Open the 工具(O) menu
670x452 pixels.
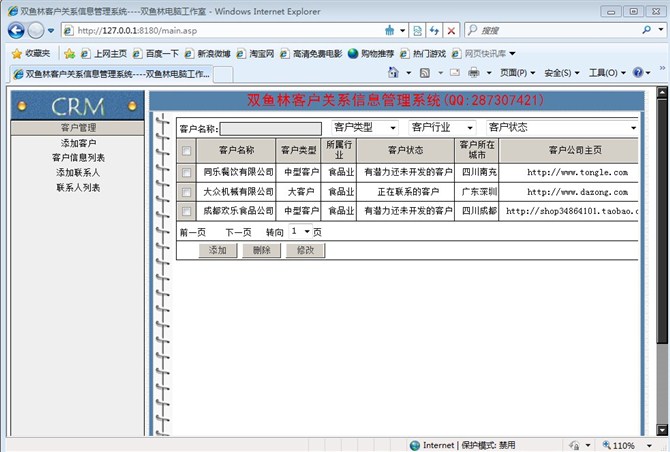tap(607, 73)
